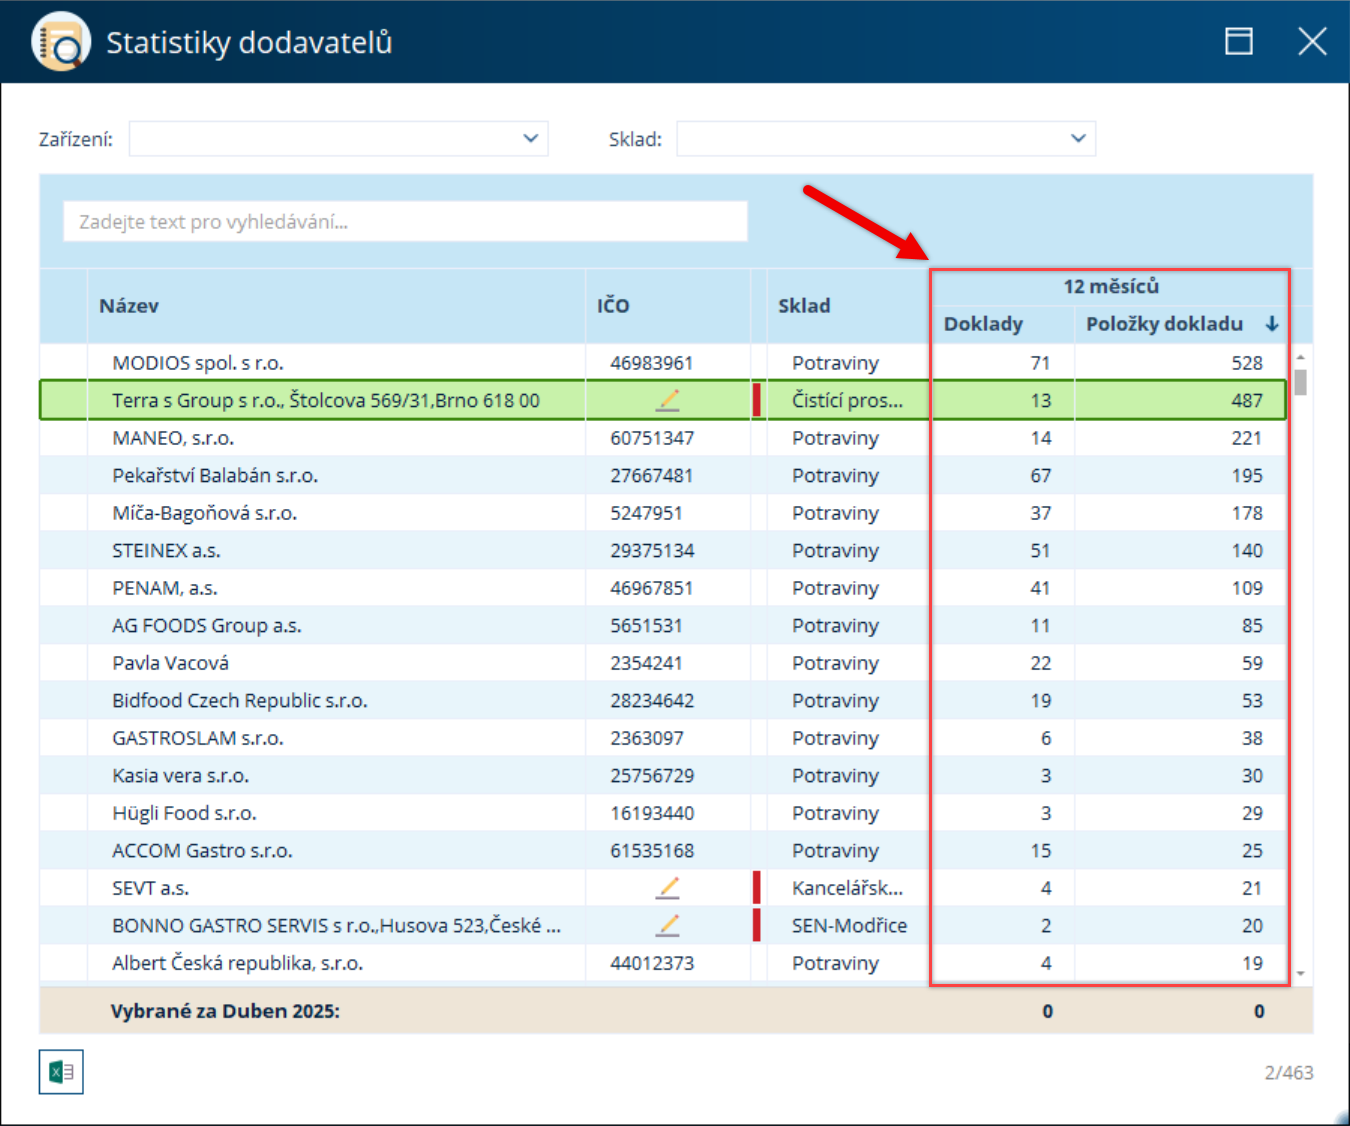Select the GASTROSLAM s.r.o. row
The image size is (1350, 1126).
[663, 738]
